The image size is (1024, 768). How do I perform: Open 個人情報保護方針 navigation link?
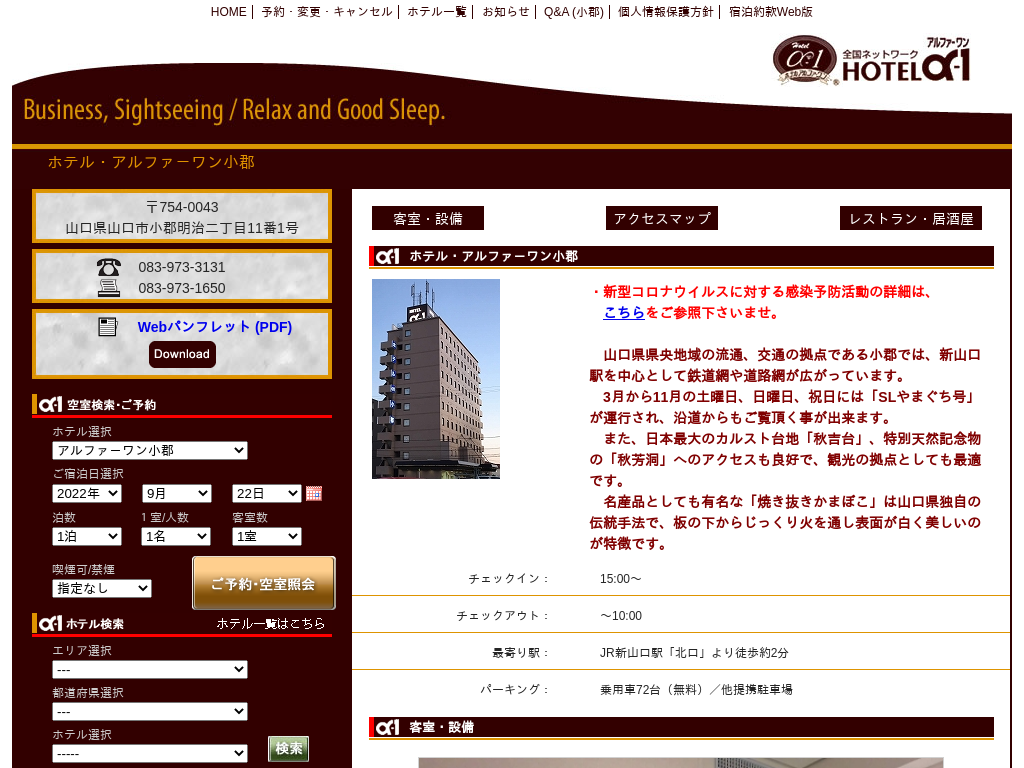[x=665, y=12]
